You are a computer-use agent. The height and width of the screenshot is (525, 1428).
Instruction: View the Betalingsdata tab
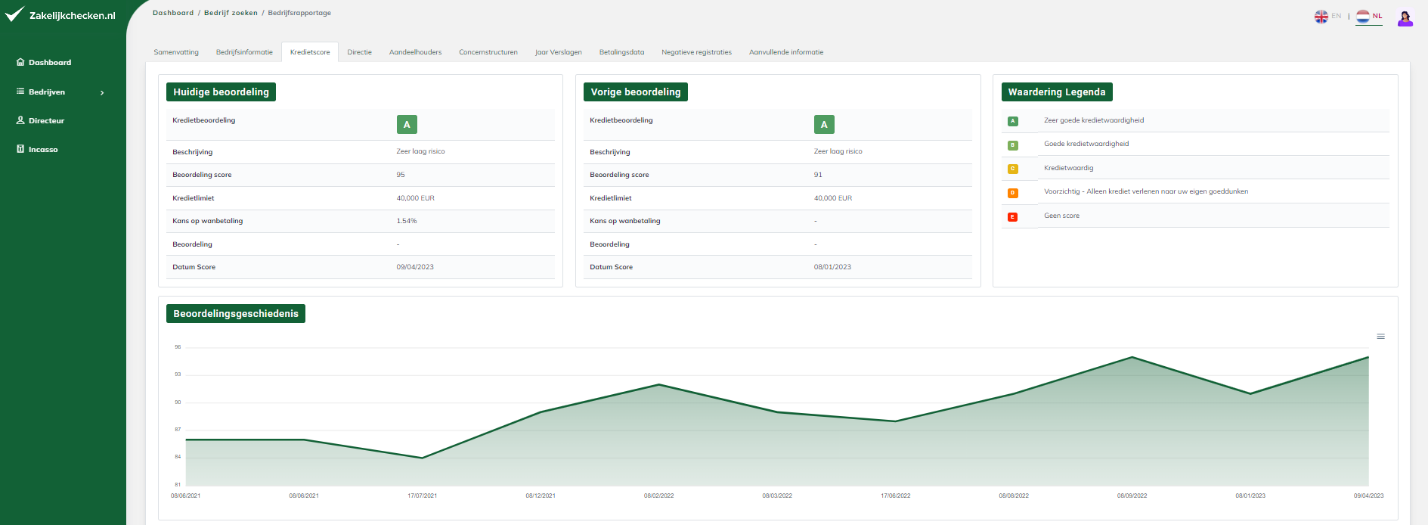pyautogui.click(x=621, y=51)
